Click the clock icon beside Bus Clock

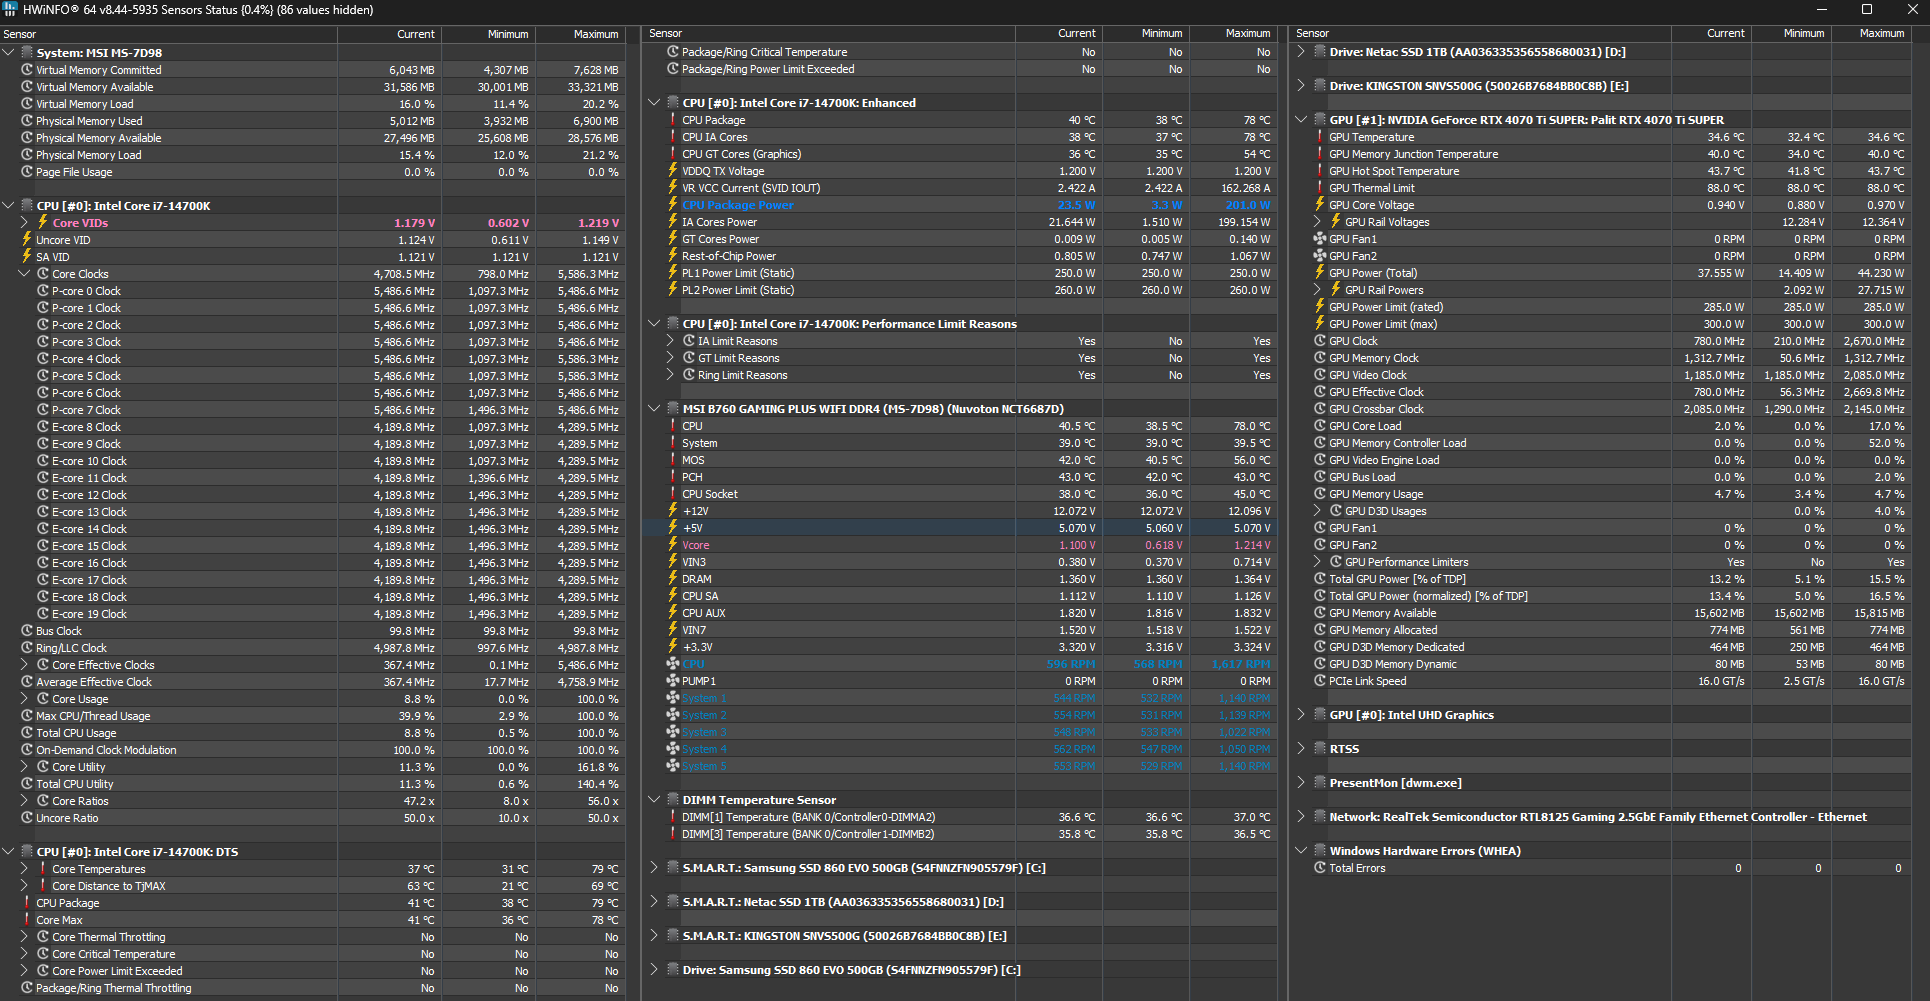pos(27,631)
